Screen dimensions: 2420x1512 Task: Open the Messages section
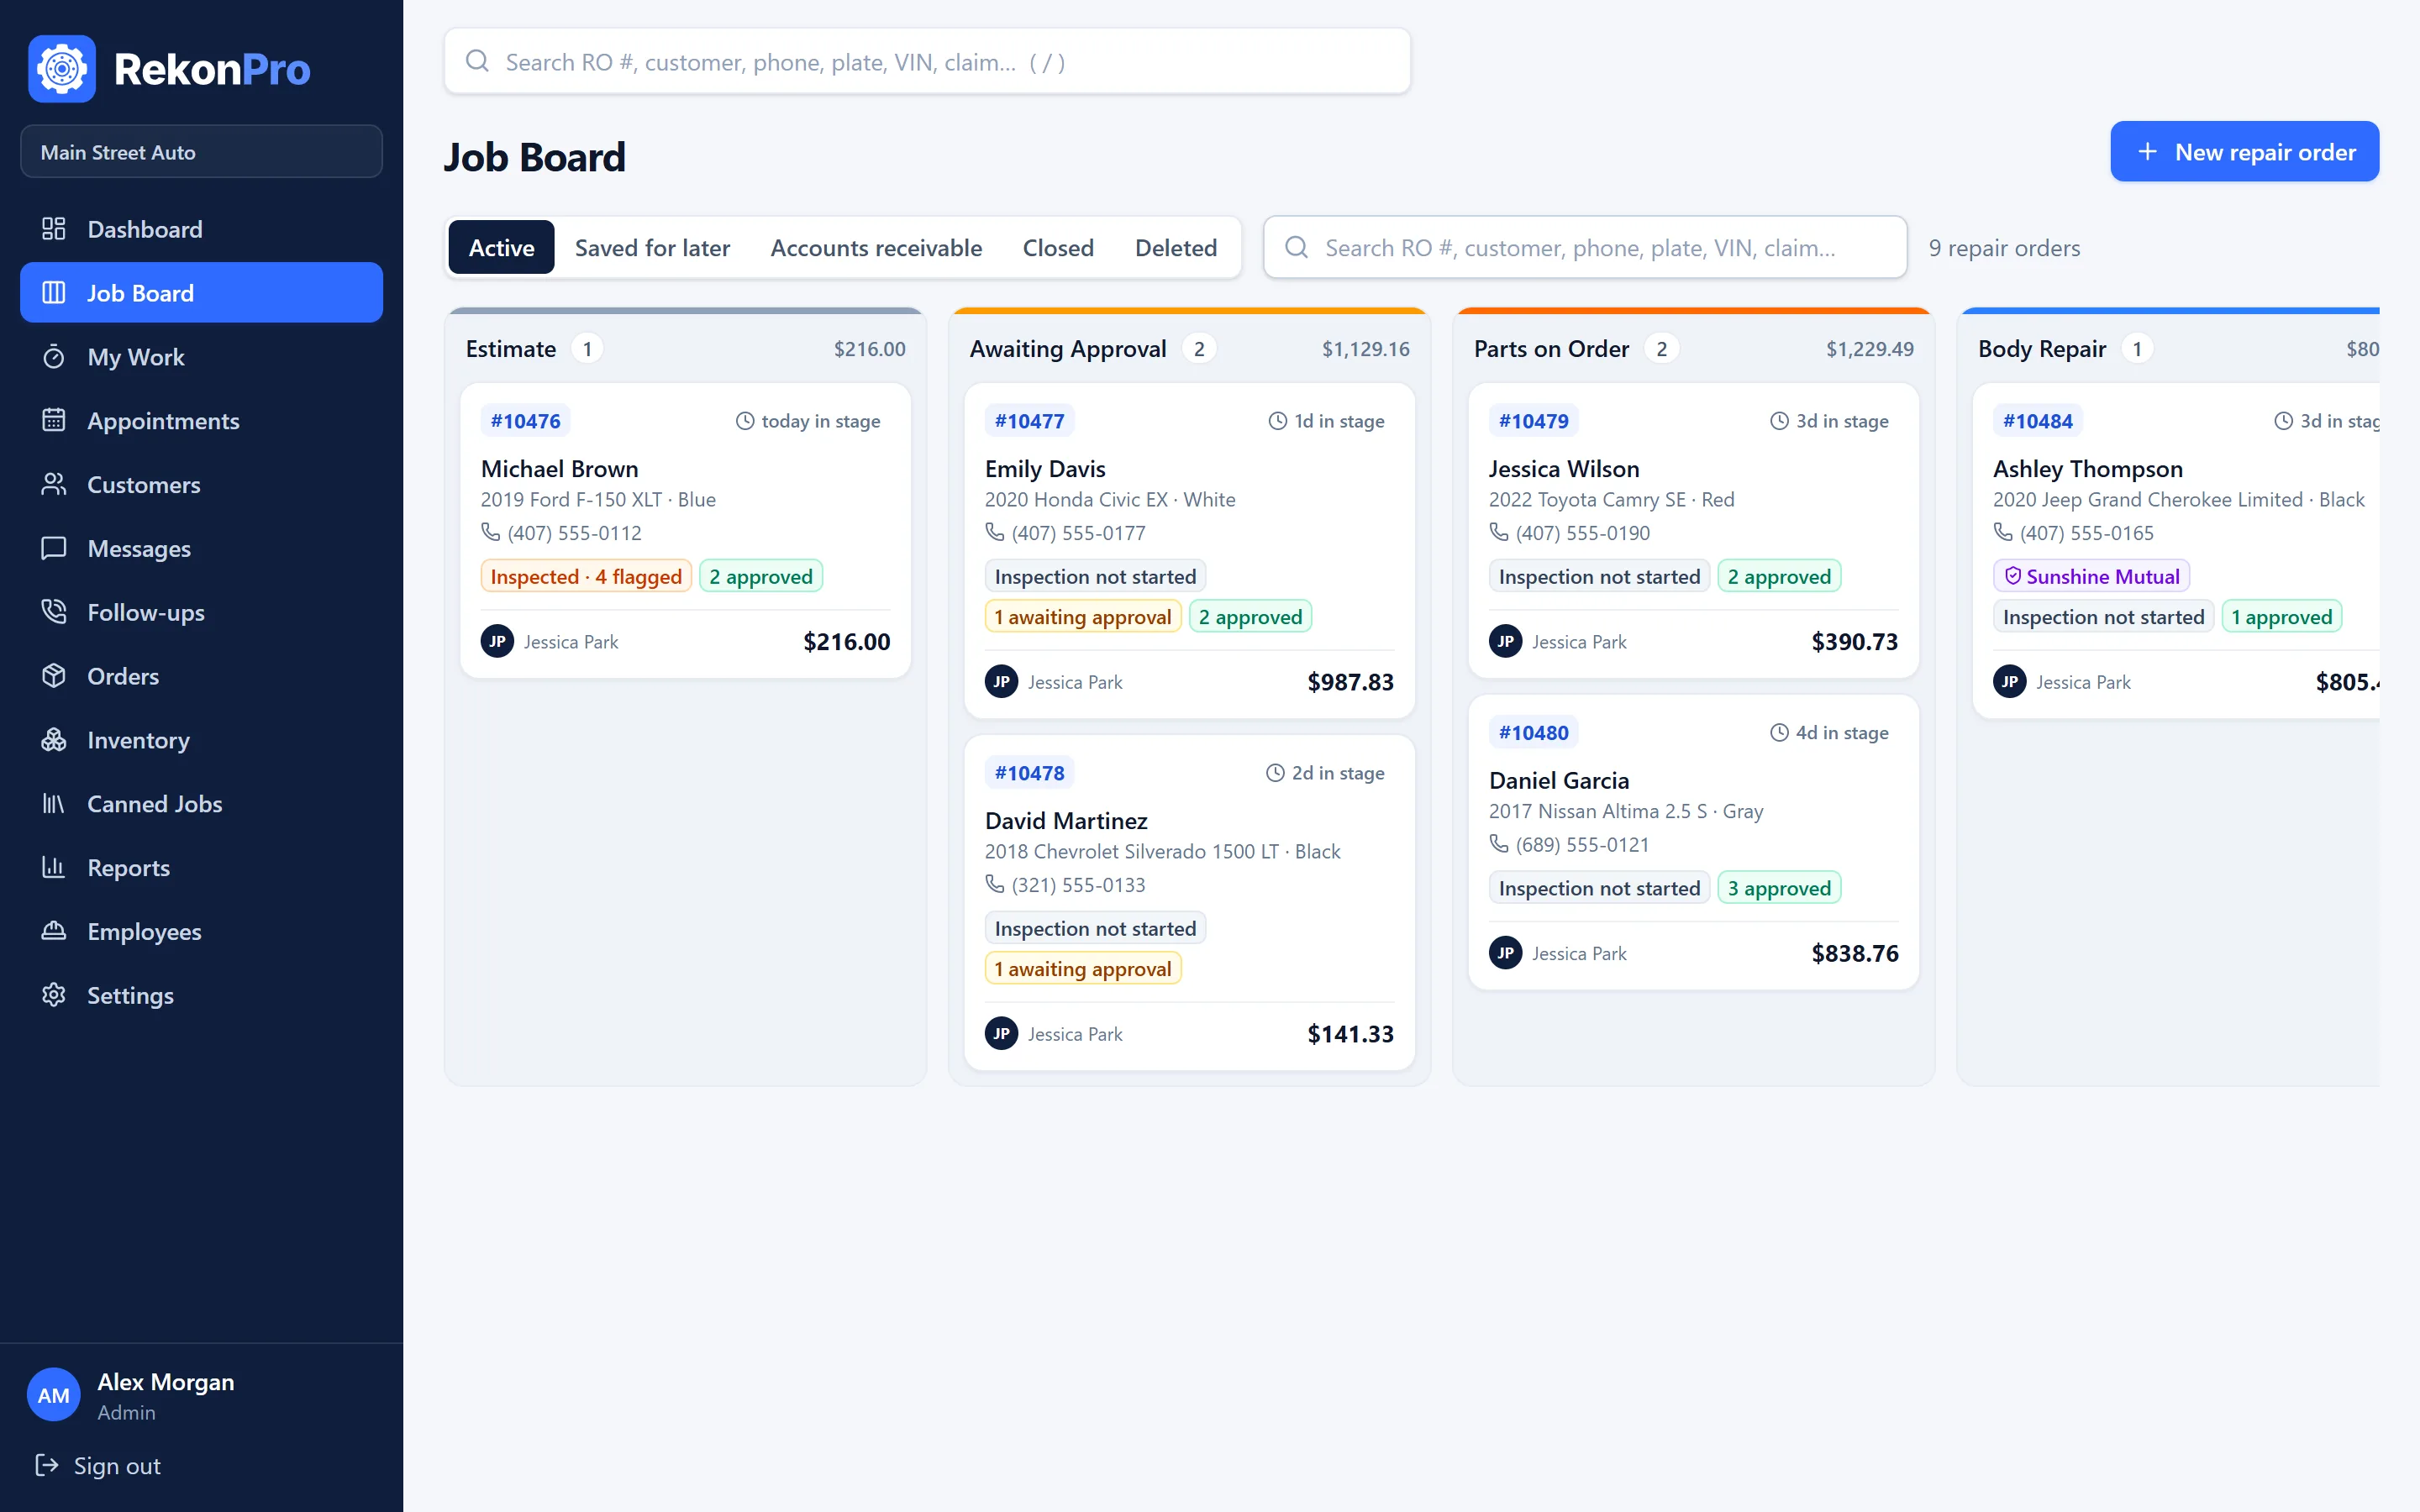[201, 548]
